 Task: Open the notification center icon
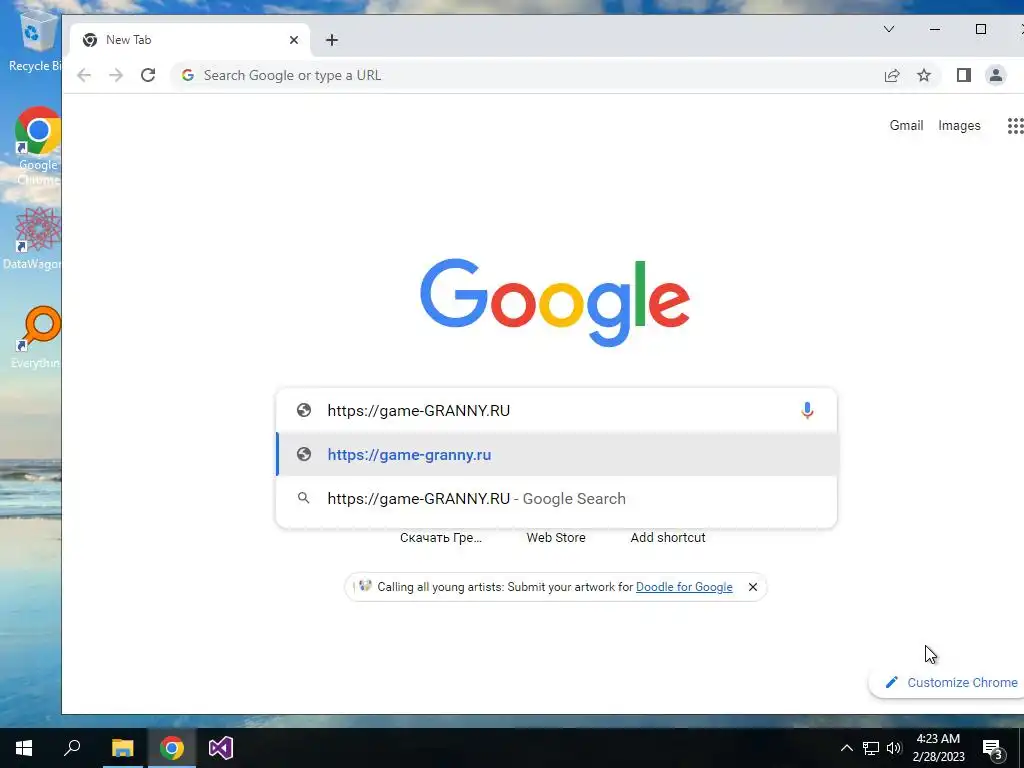993,749
